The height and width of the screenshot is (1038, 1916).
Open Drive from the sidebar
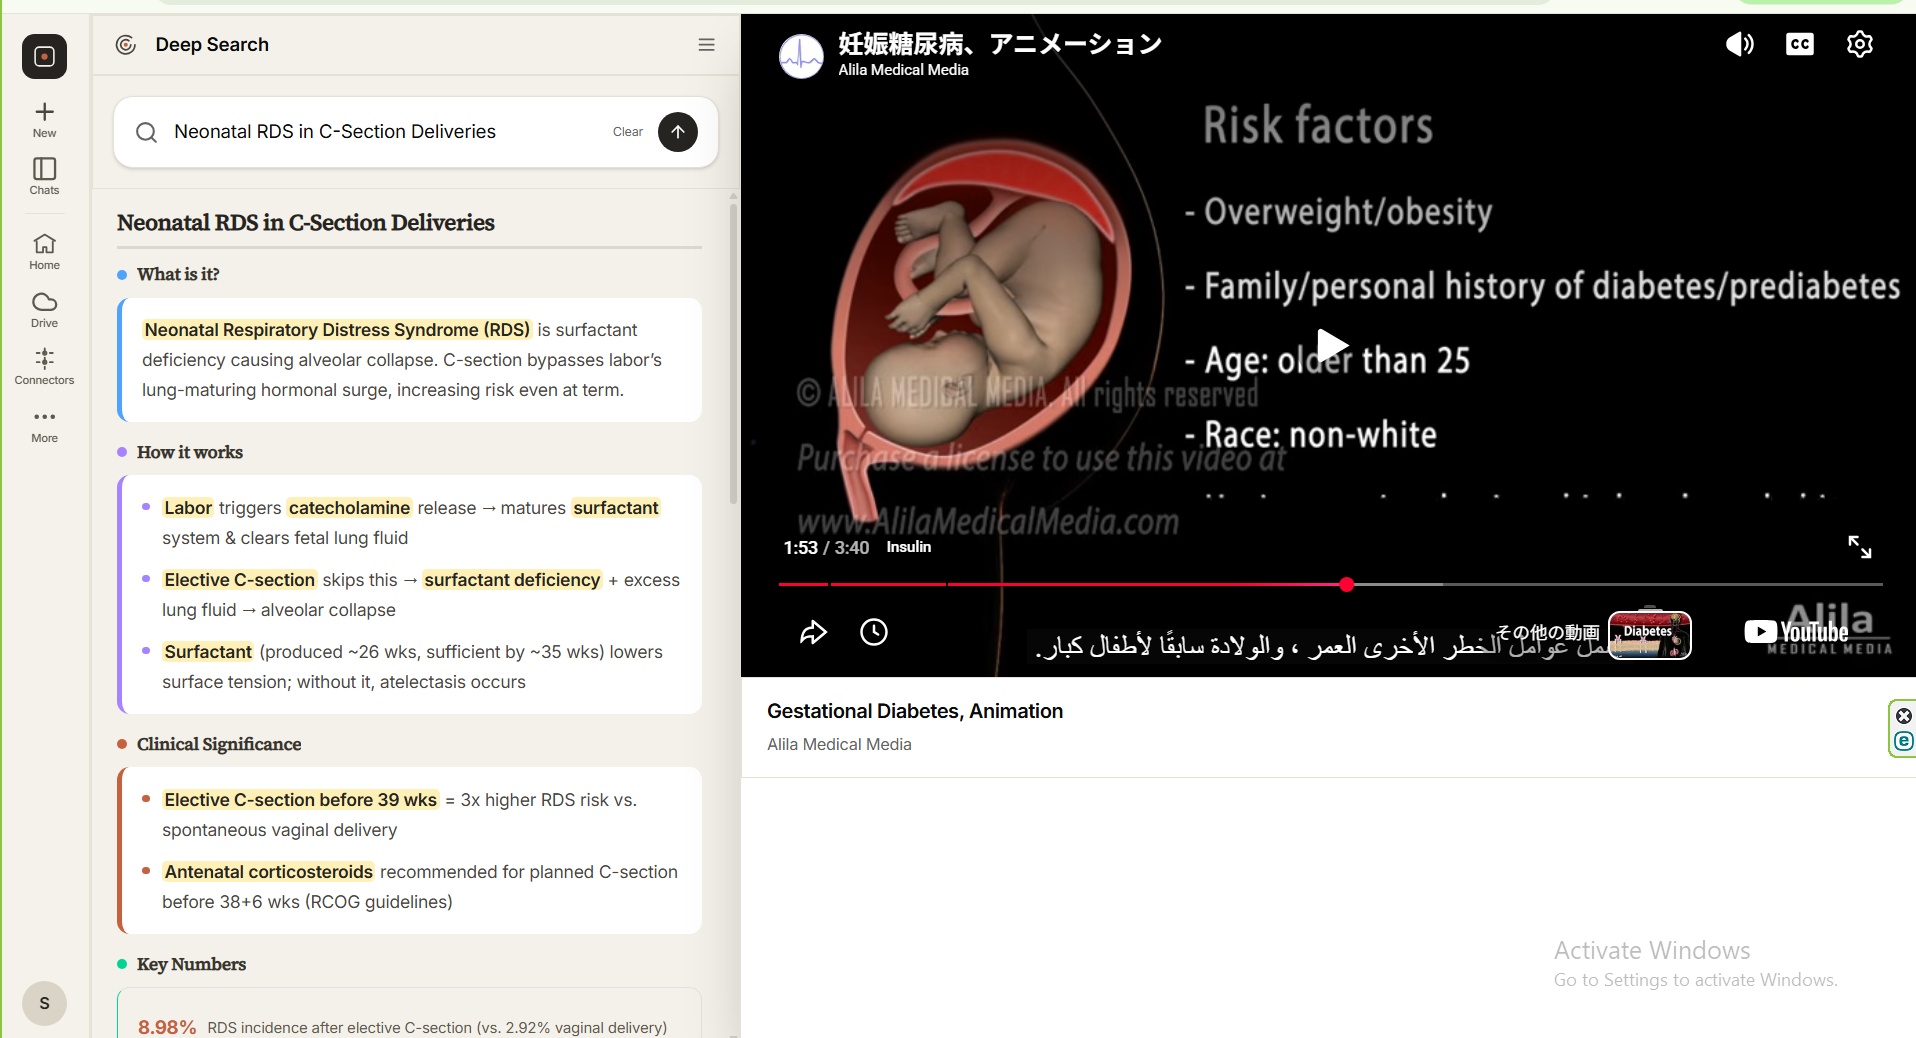click(45, 309)
